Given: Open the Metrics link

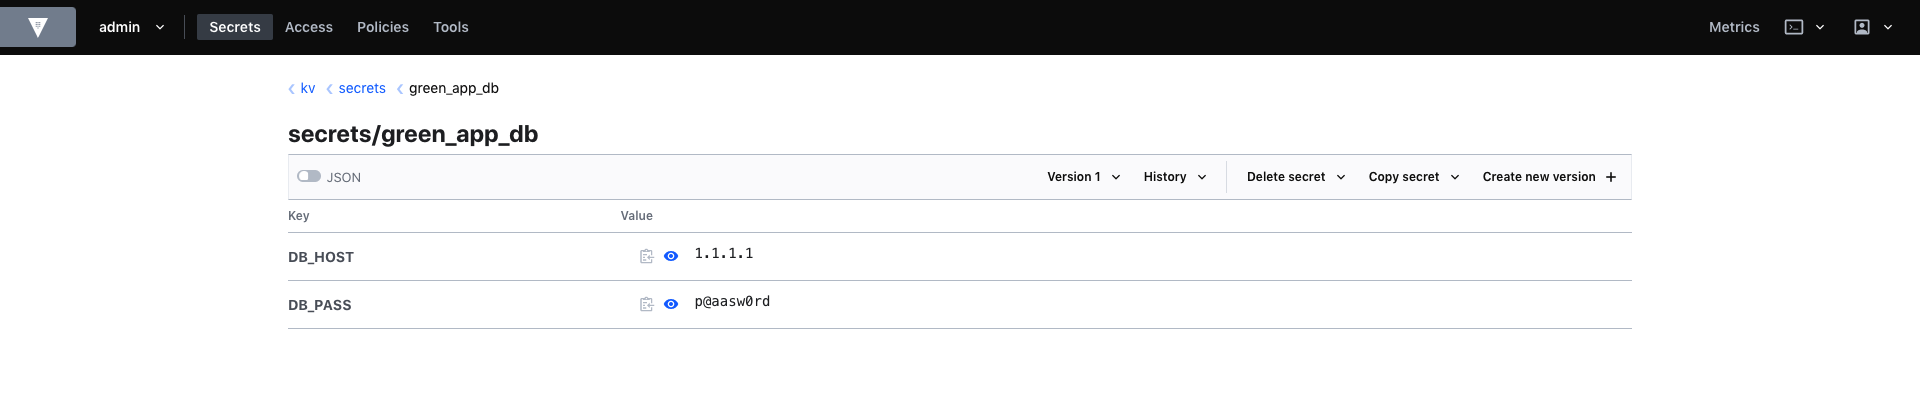Looking at the screenshot, I should [x=1734, y=27].
